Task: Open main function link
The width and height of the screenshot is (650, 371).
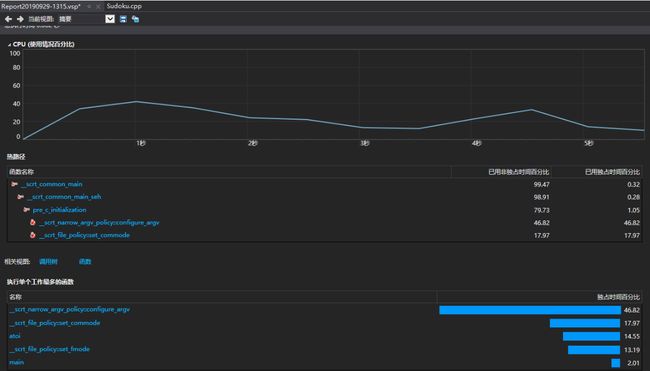Action: click(x=17, y=362)
